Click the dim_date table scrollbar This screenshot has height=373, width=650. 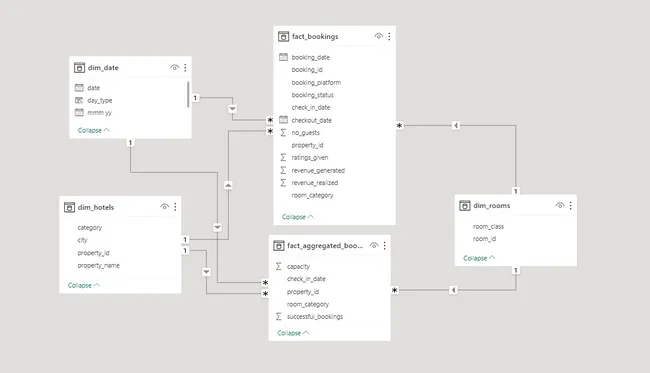pyautogui.click(x=188, y=94)
